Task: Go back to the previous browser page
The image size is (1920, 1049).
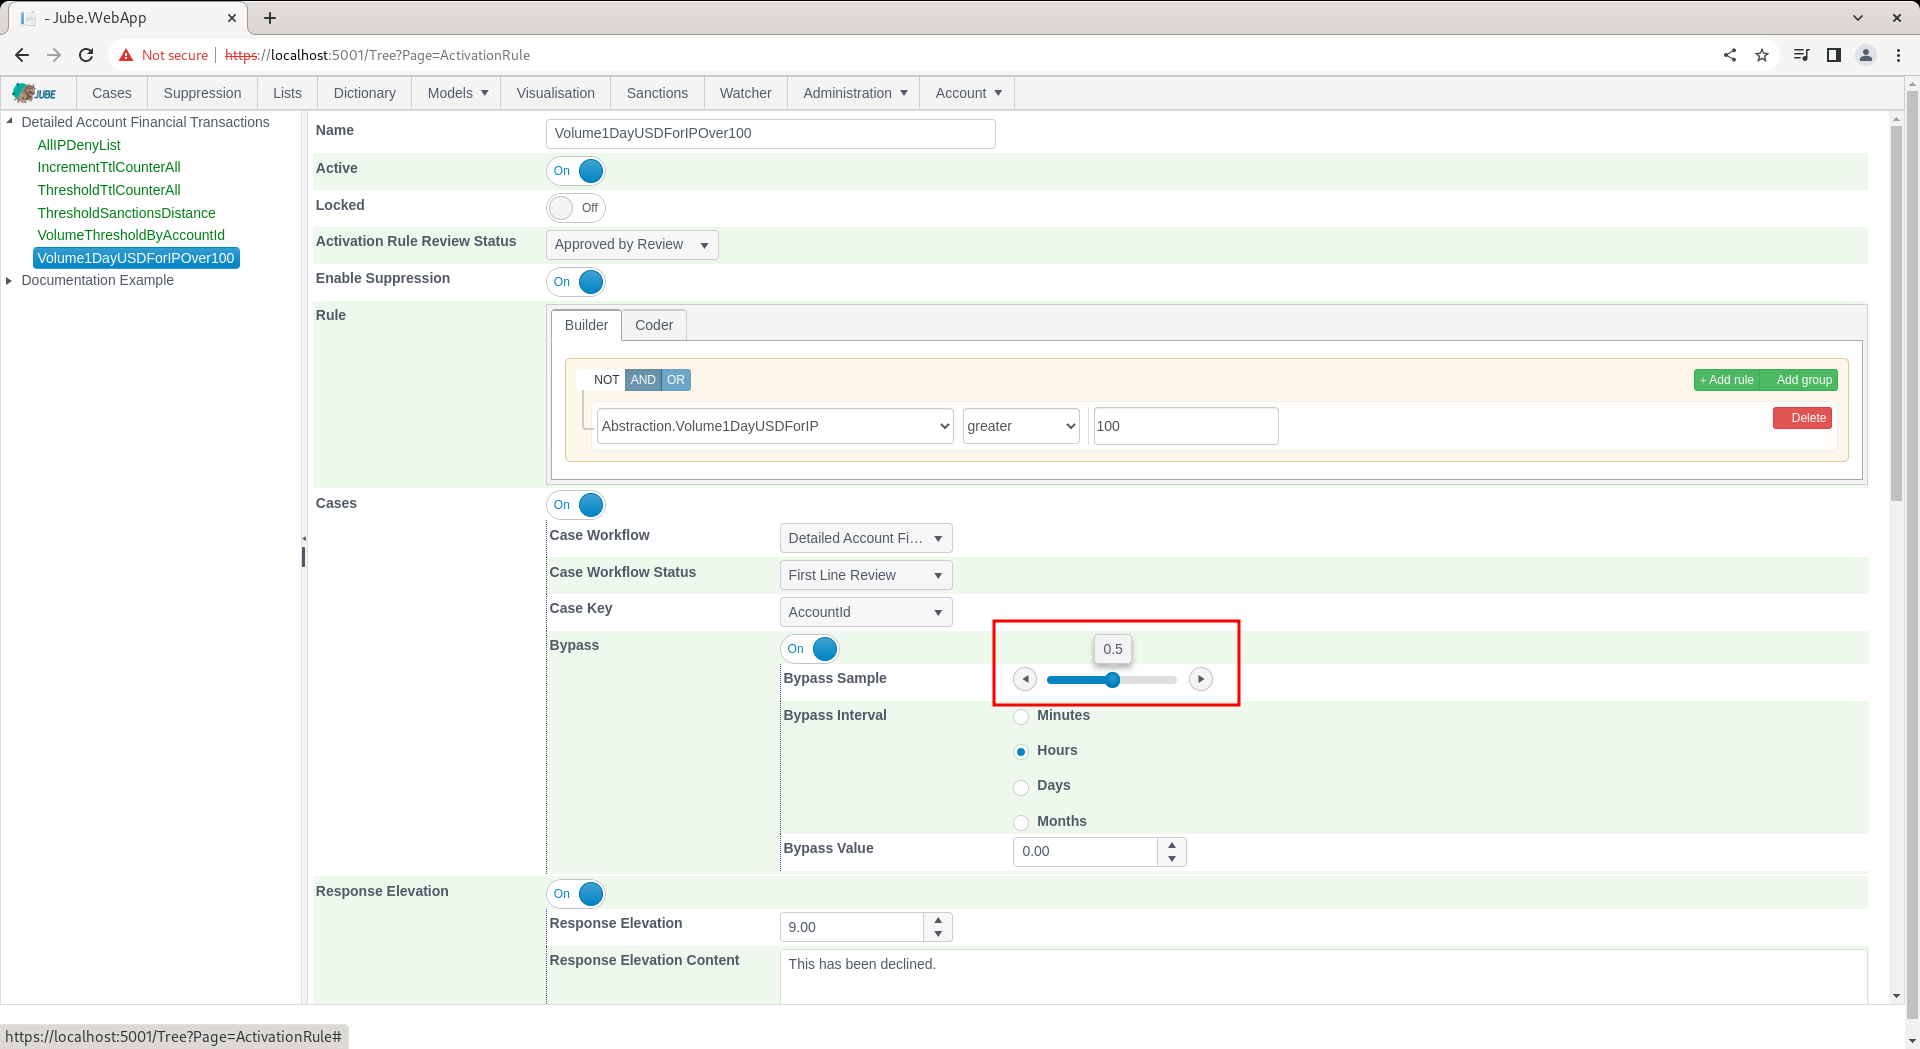Action: pos(22,55)
